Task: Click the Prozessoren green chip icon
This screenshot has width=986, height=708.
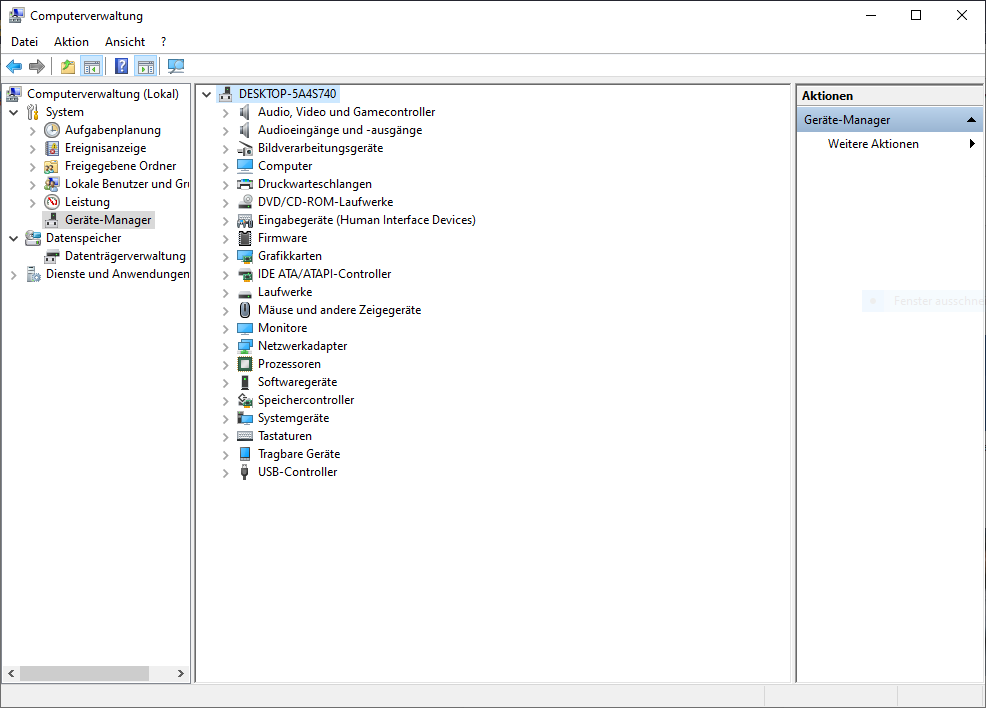Action: [x=245, y=364]
